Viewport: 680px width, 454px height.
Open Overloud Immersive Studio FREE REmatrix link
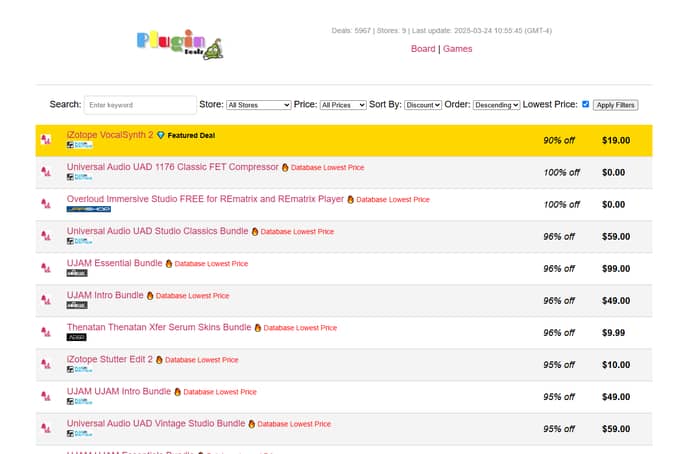(x=205, y=199)
